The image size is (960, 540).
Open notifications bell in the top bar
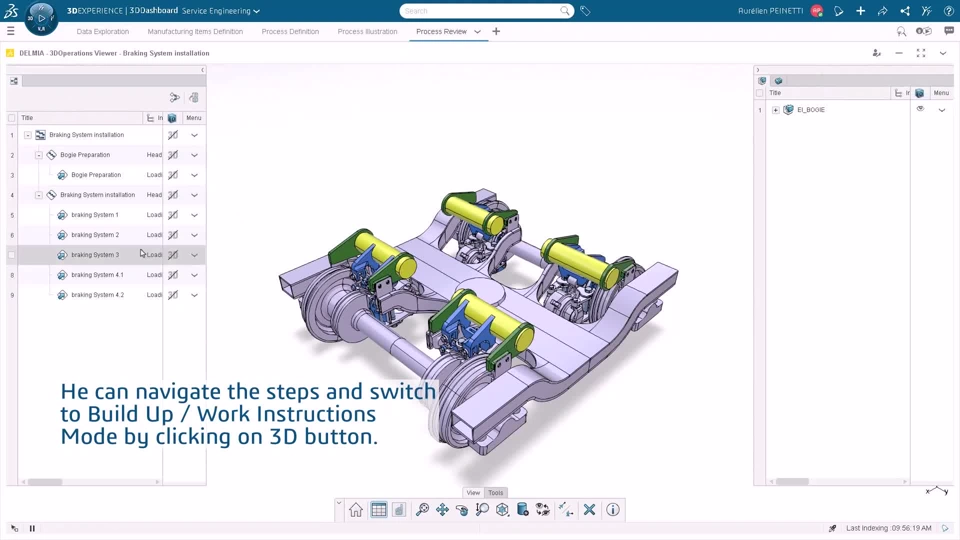(x=838, y=10)
